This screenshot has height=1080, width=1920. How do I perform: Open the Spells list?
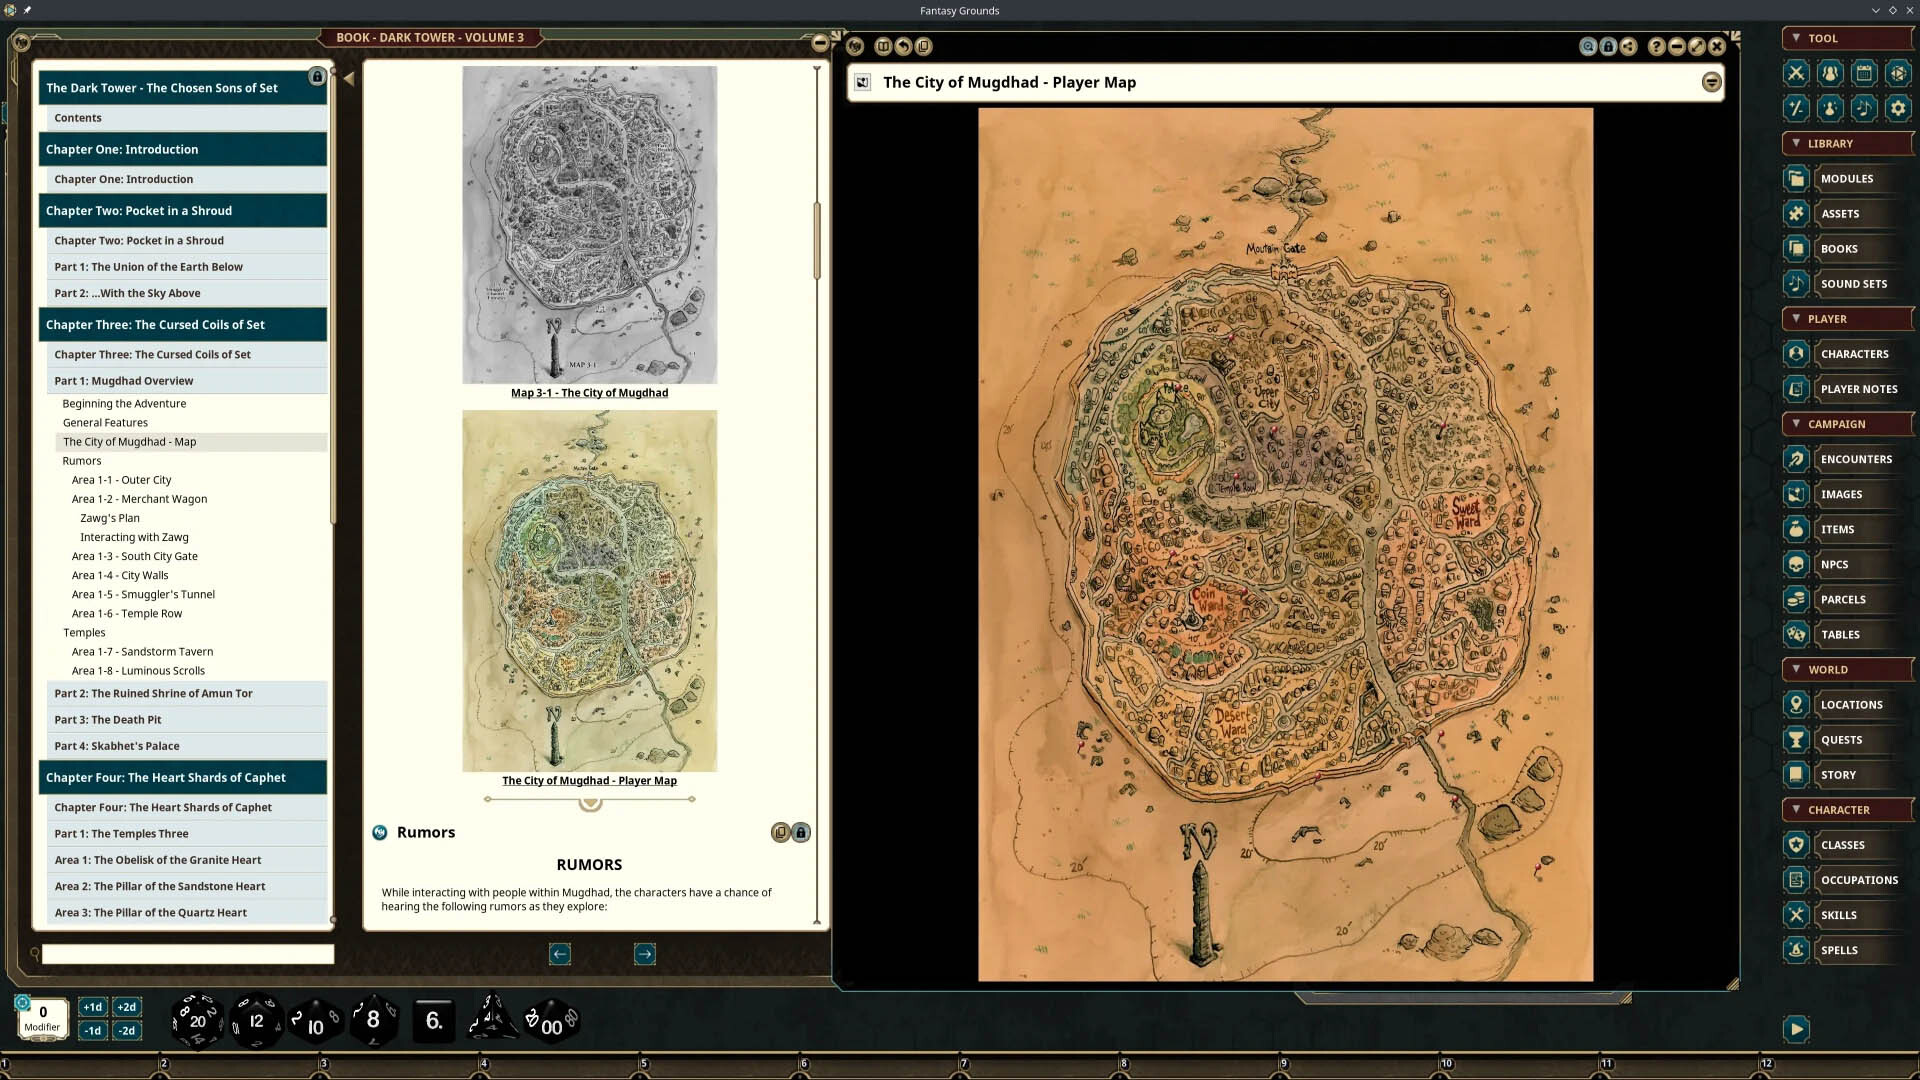[x=1838, y=950]
